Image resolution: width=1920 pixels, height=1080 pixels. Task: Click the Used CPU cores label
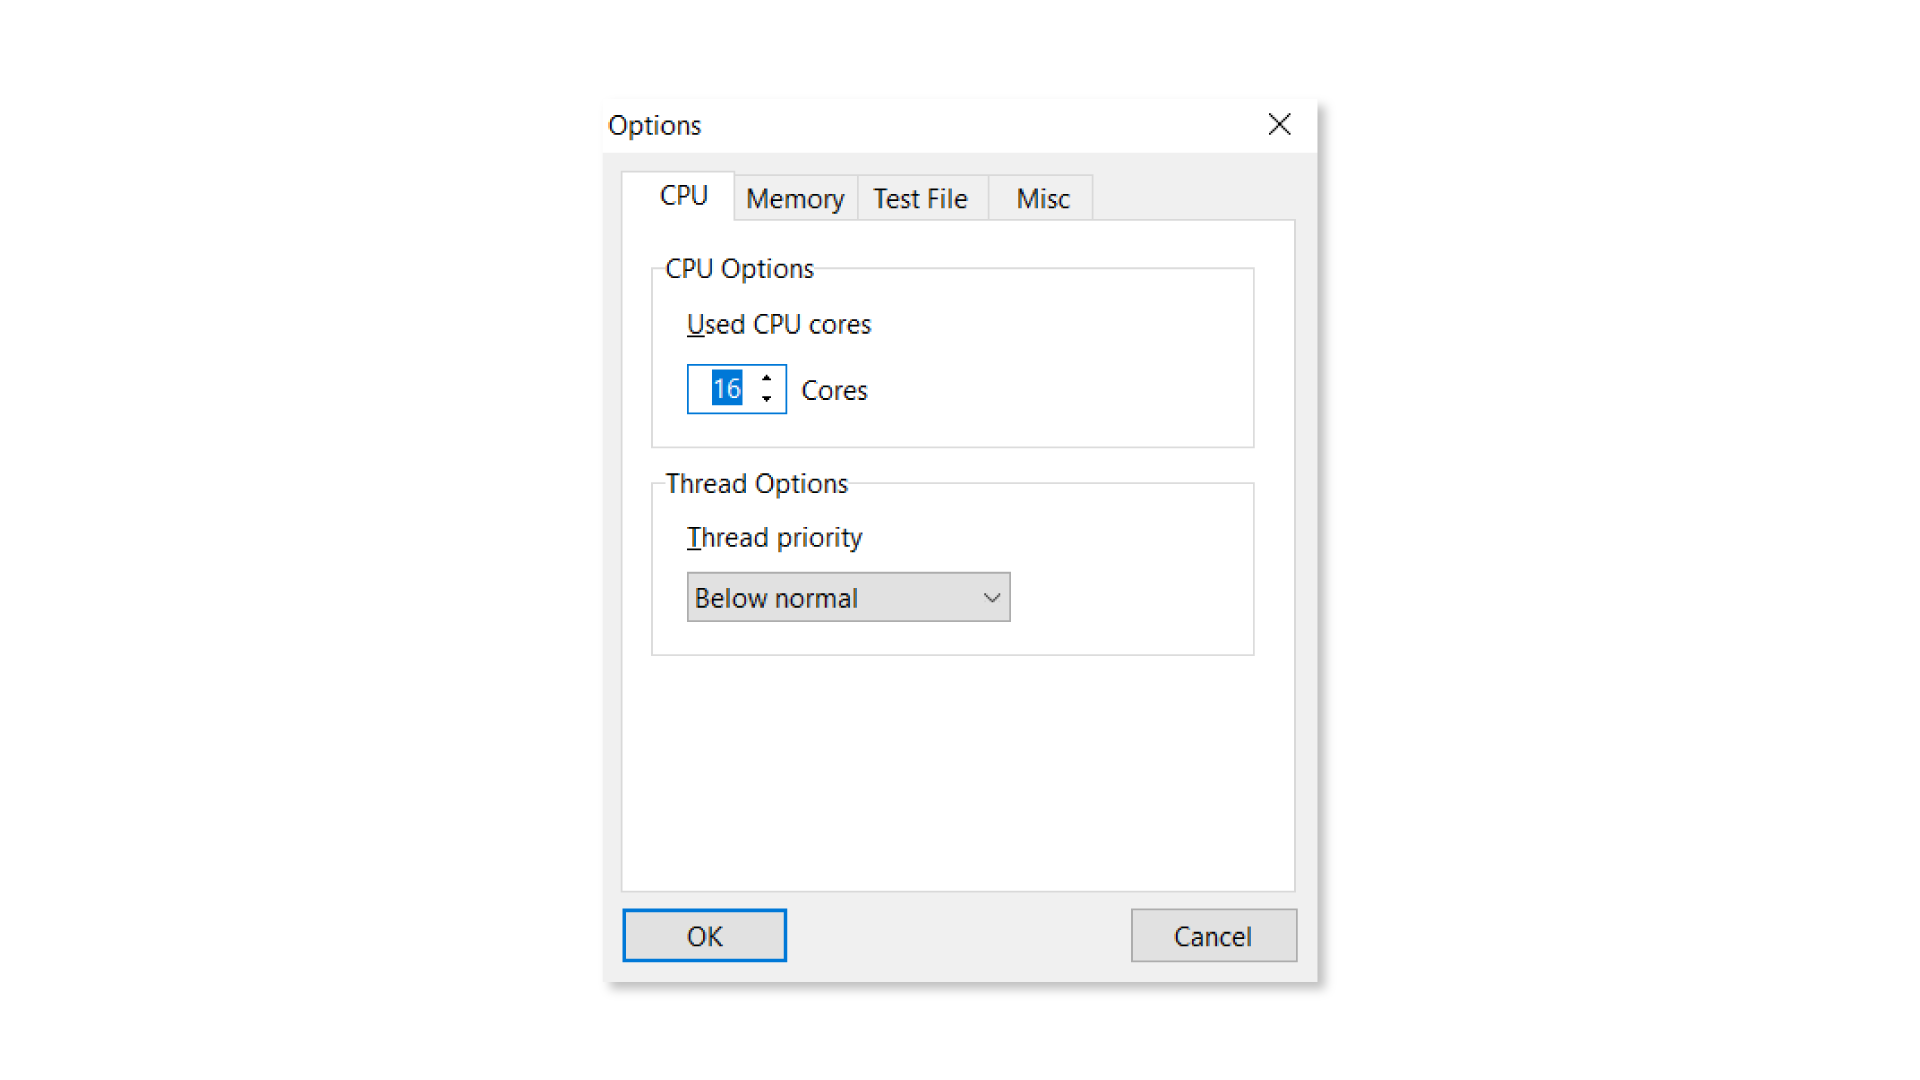tap(778, 325)
